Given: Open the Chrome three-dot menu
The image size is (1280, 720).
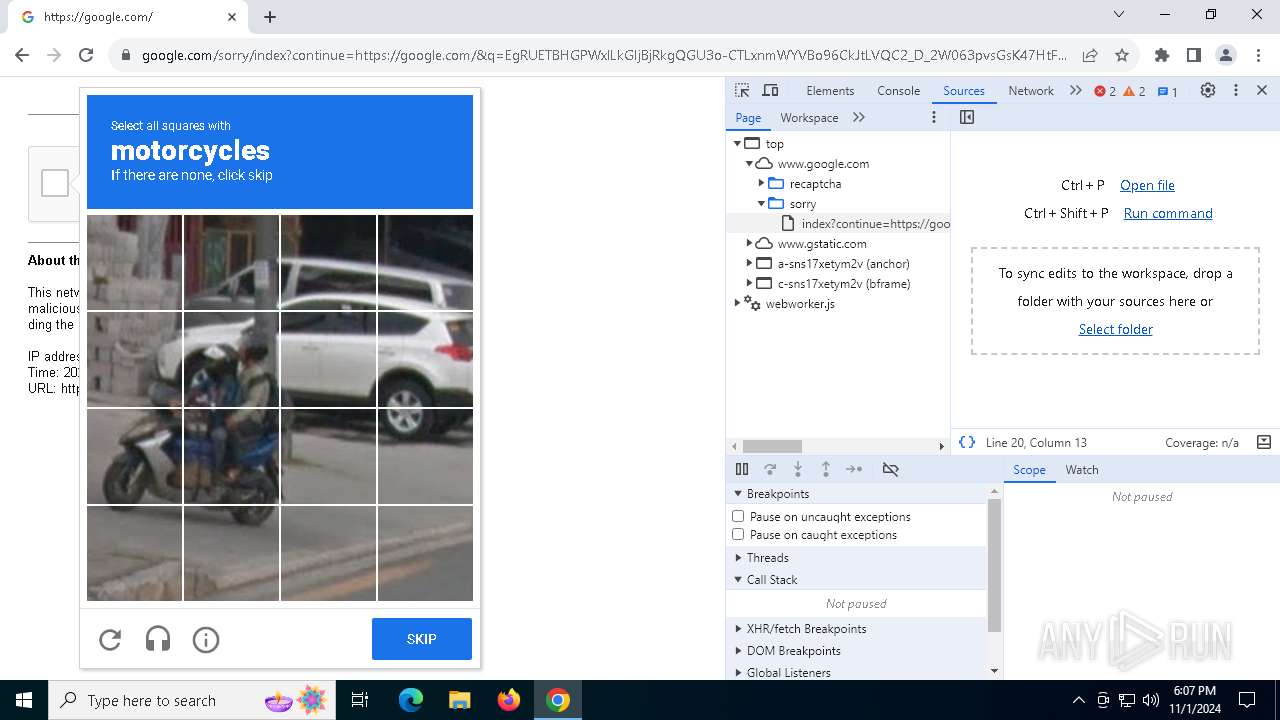Looking at the screenshot, I should point(1258,55).
